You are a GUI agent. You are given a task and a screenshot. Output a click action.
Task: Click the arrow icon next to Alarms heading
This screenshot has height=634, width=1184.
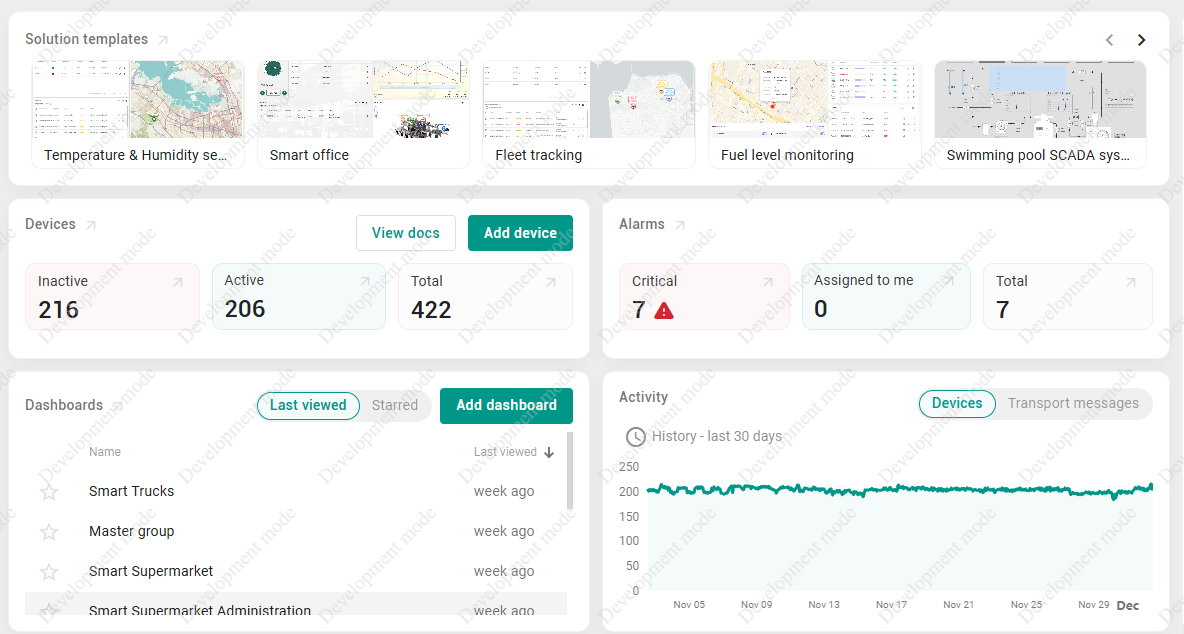click(680, 225)
